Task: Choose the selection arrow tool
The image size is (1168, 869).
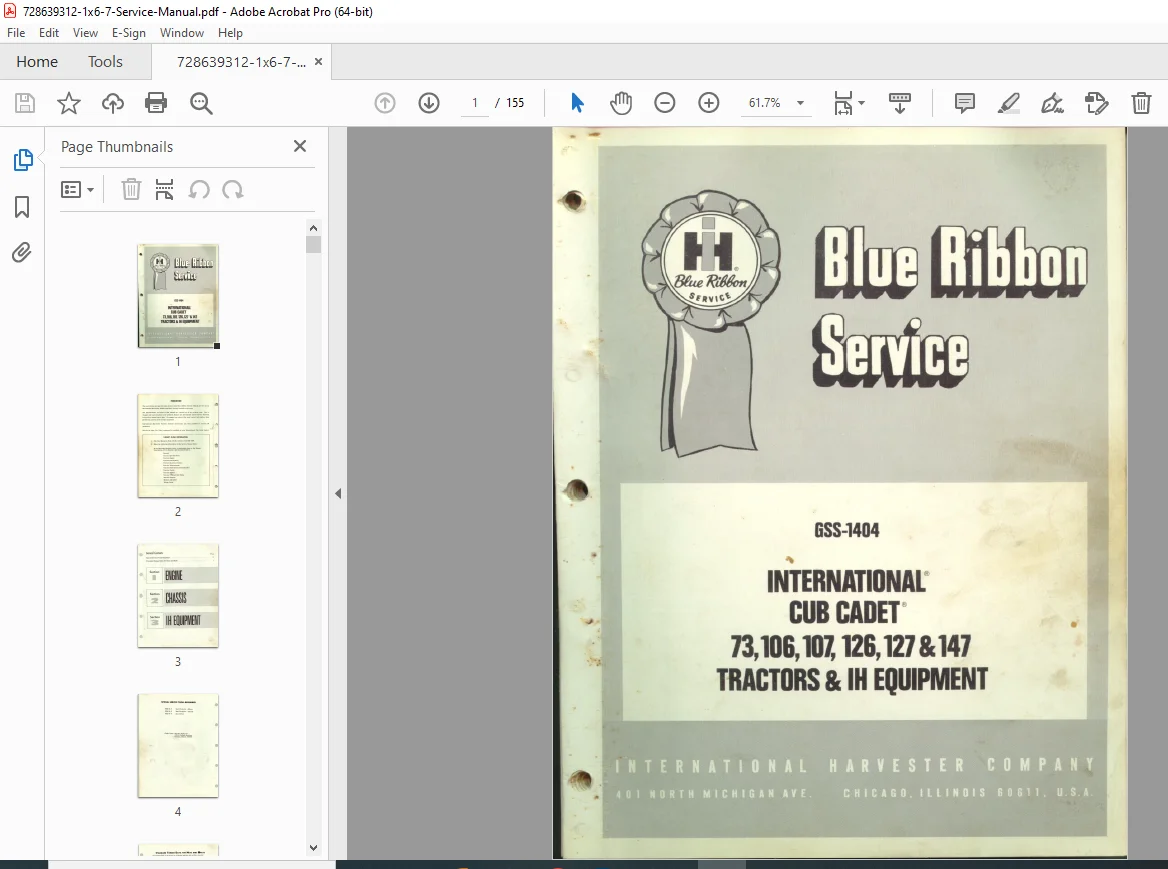Action: click(577, 103)
